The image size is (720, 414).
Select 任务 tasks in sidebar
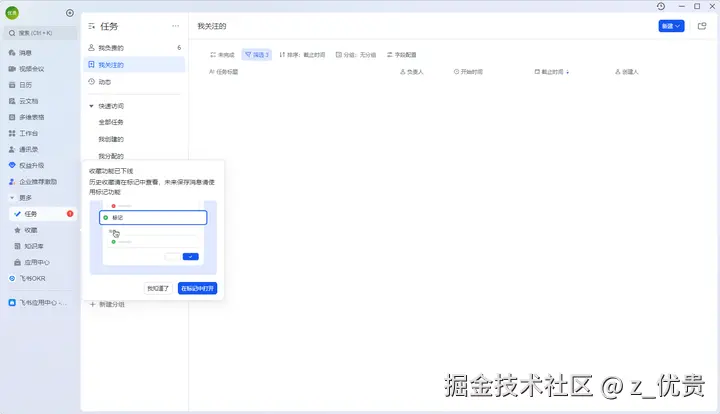(42, 214)
